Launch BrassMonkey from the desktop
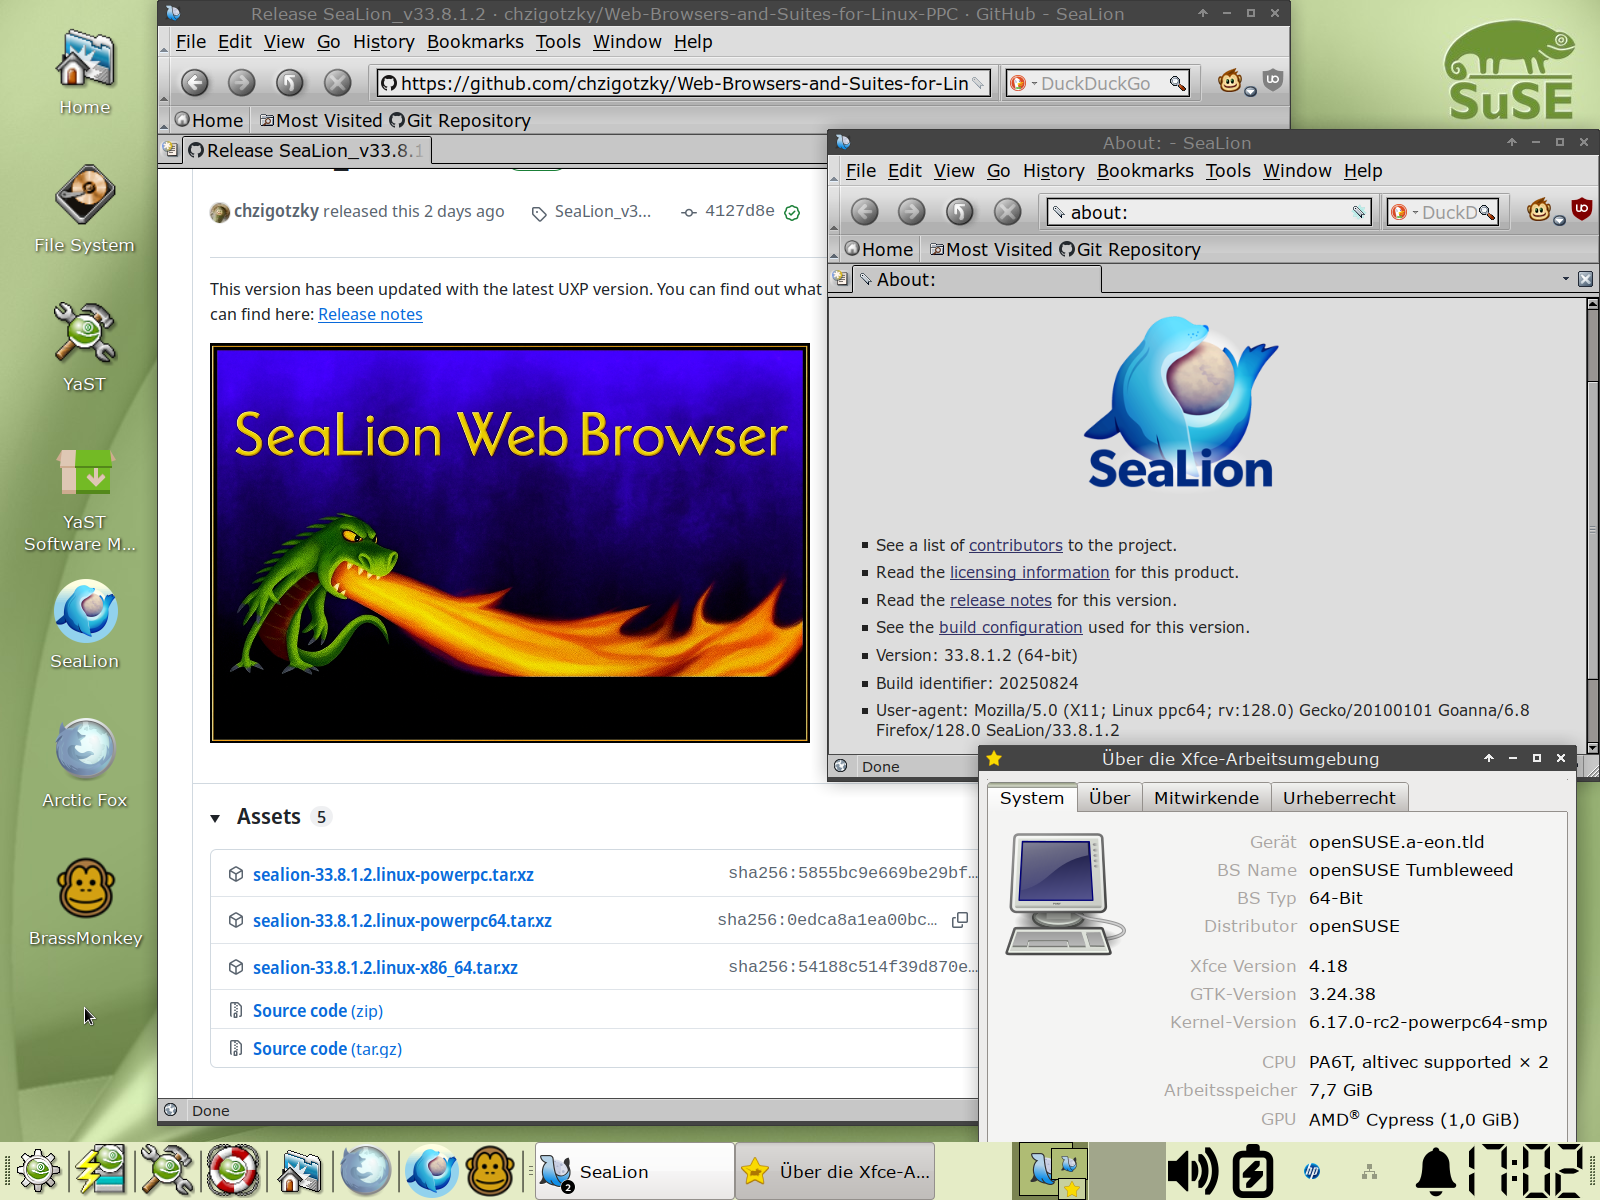The width and height of the screenshot is (1600, 1200). [85, 889]
